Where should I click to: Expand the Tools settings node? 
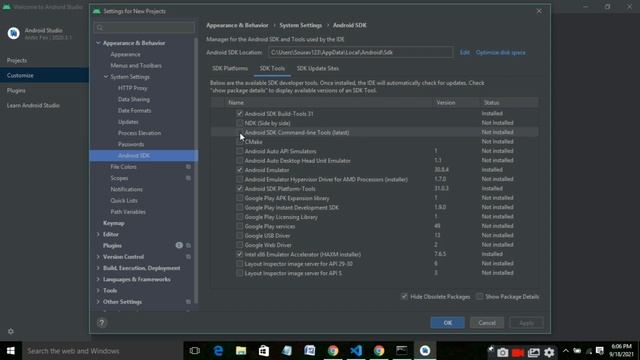(x=98, y=291)
